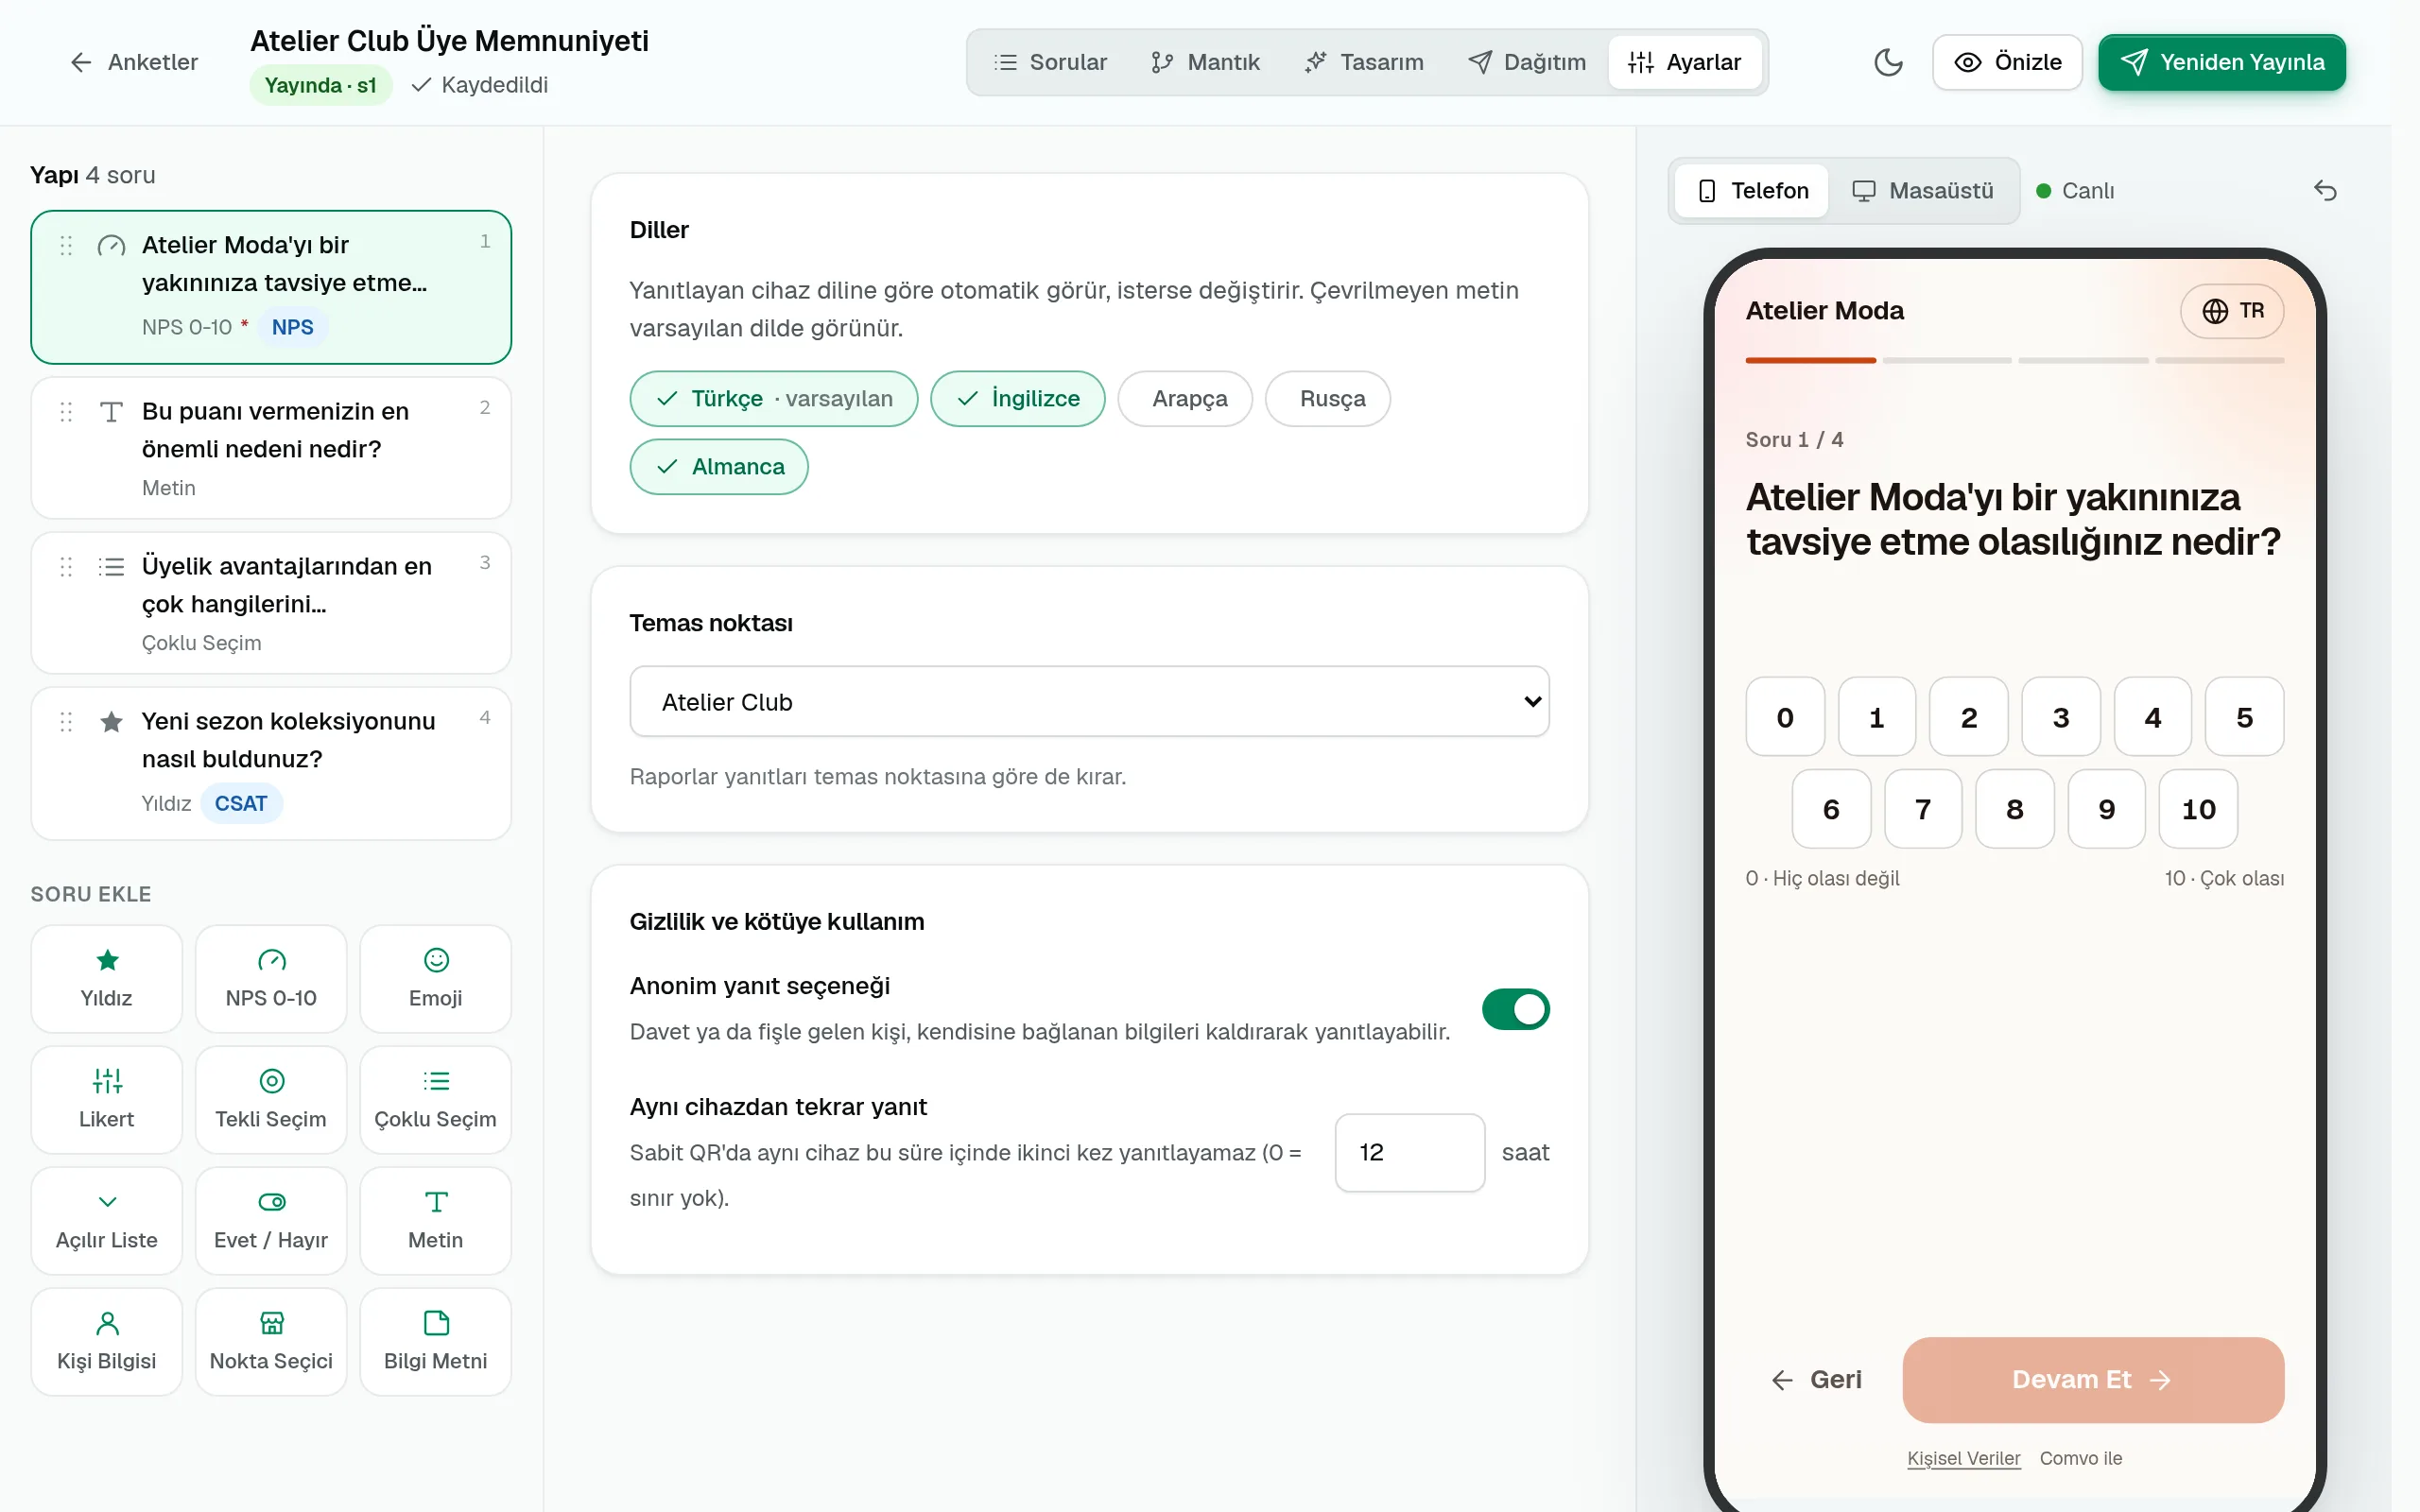Image resolution: width=2420 pixels, height=1512 pixels.
Task: Click the undo arrow in the preview panel
Action: (2325, 190)
